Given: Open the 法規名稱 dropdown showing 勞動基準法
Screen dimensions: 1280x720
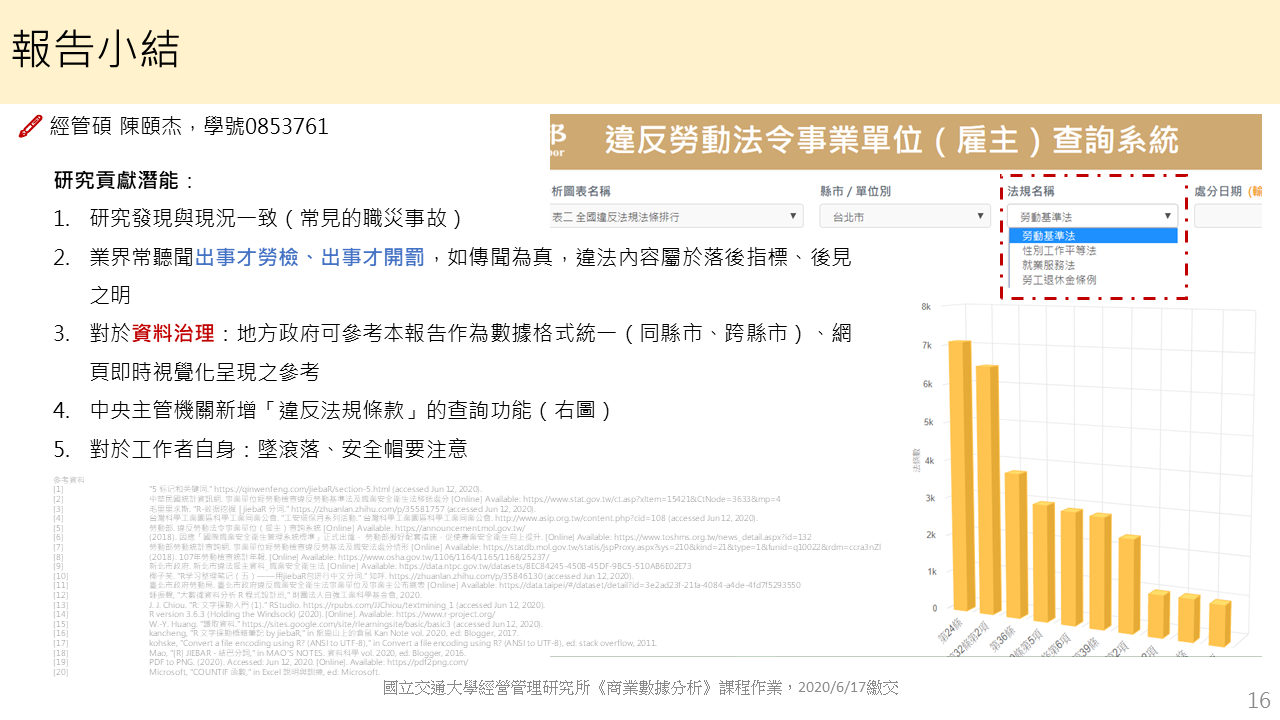Looking at the screenshot, I should [x=1093, y=216].
